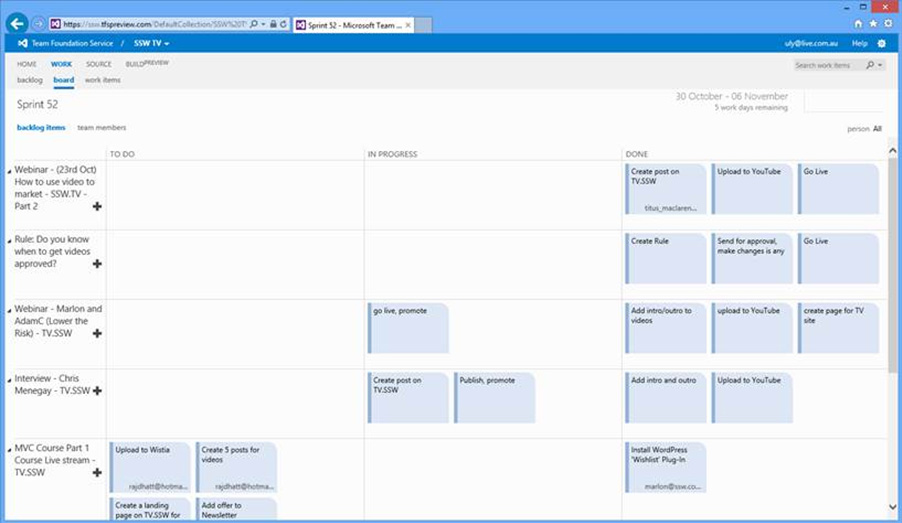This screenshot has height=523, width=902.
Task: Add task to Interview Chris Menegay row
Action: [x=97, y=391]
